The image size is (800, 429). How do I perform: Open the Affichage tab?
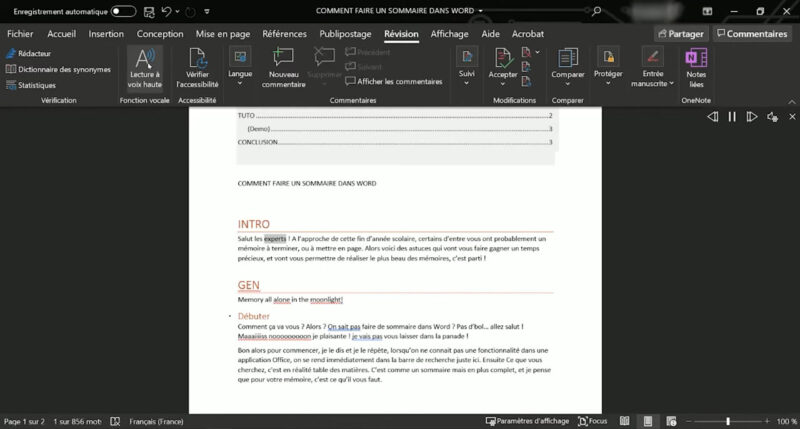(x=449, y=33)
